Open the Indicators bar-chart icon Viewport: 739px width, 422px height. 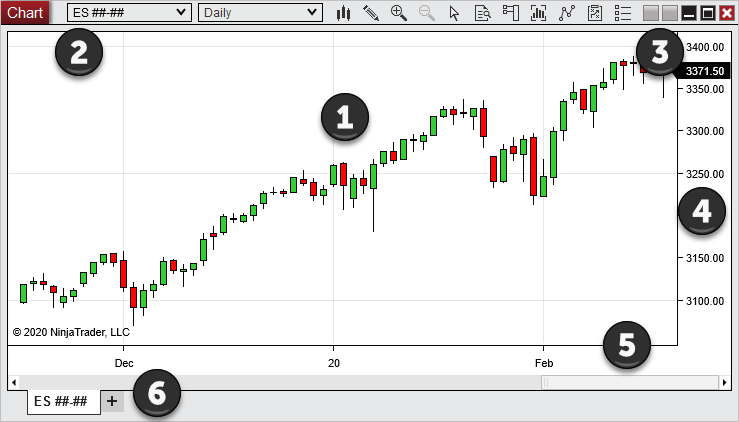(x=538, y=13)
